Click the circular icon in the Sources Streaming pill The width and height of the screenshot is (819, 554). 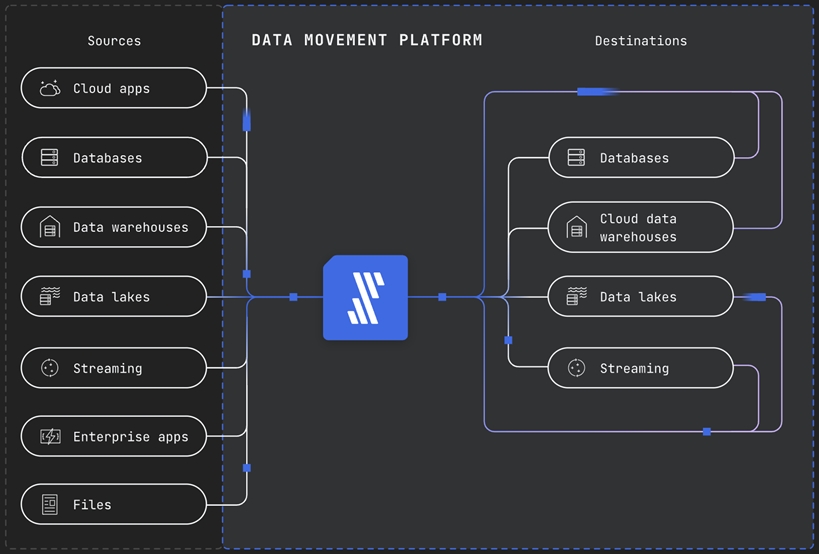pyautogui.click(x=50, y=368)
